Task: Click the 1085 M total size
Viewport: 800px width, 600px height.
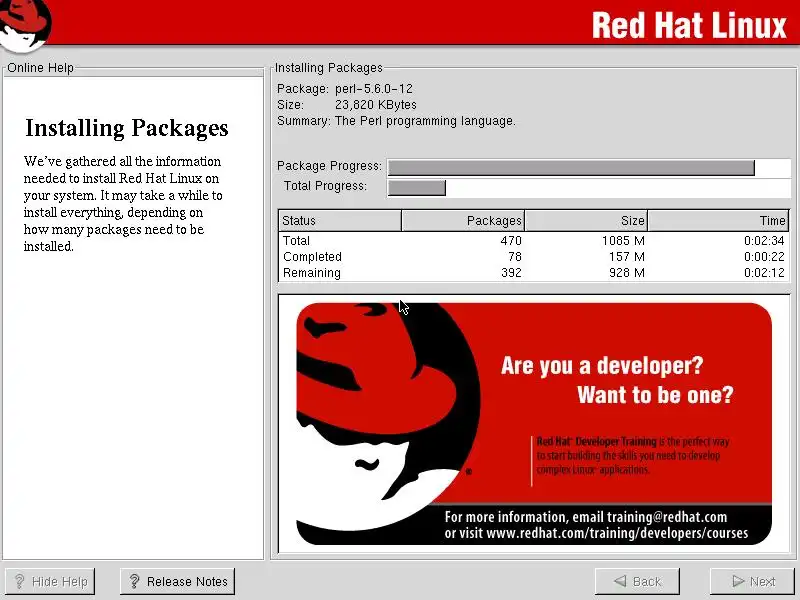Action: point(623,240)
